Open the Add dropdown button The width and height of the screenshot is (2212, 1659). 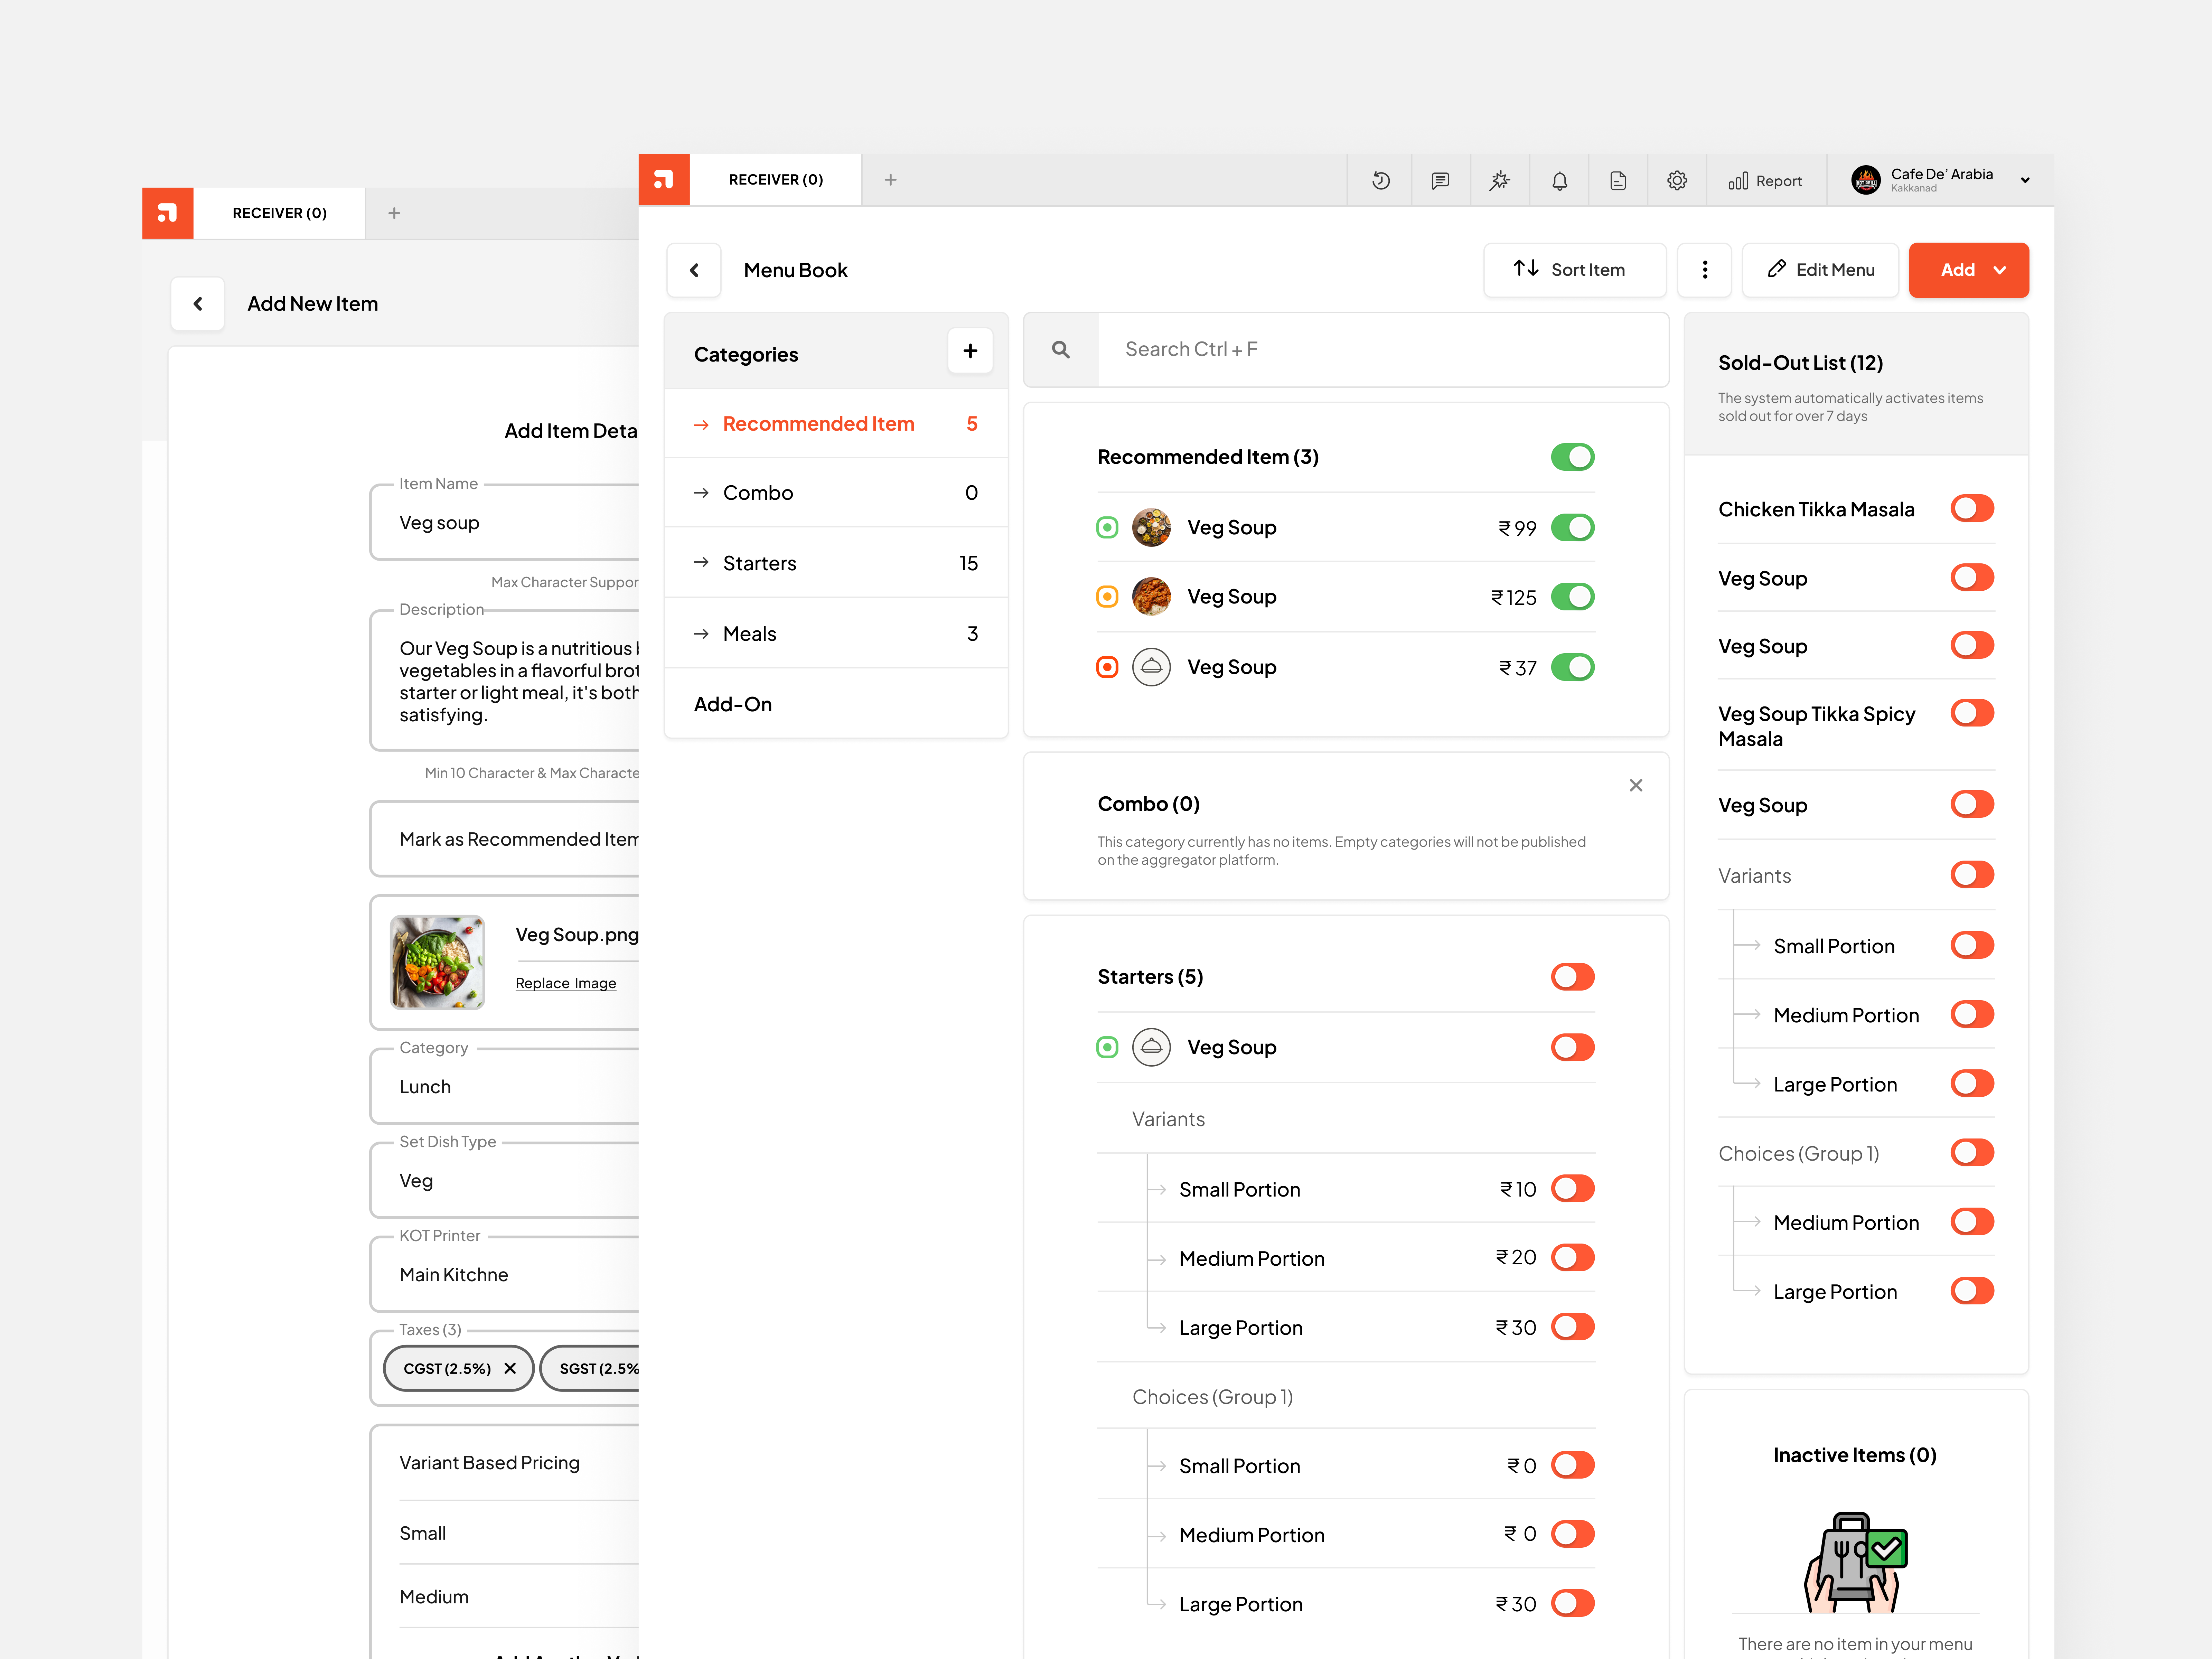pyautogui.click(x=1969, y=270)
